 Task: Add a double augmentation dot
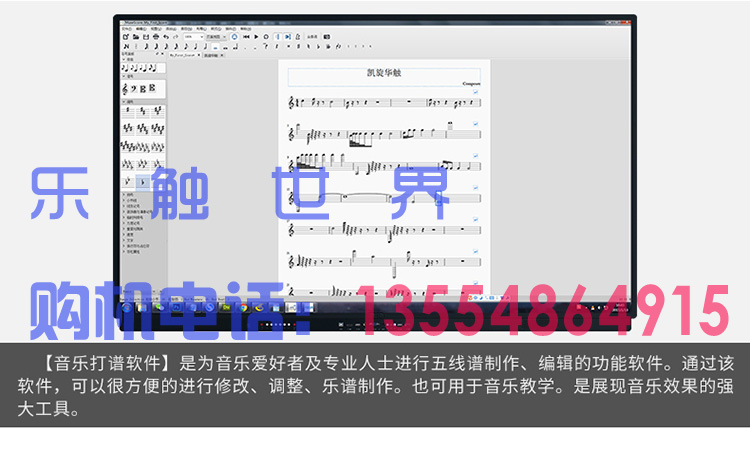pyautogui.click(x=255, y=47)
